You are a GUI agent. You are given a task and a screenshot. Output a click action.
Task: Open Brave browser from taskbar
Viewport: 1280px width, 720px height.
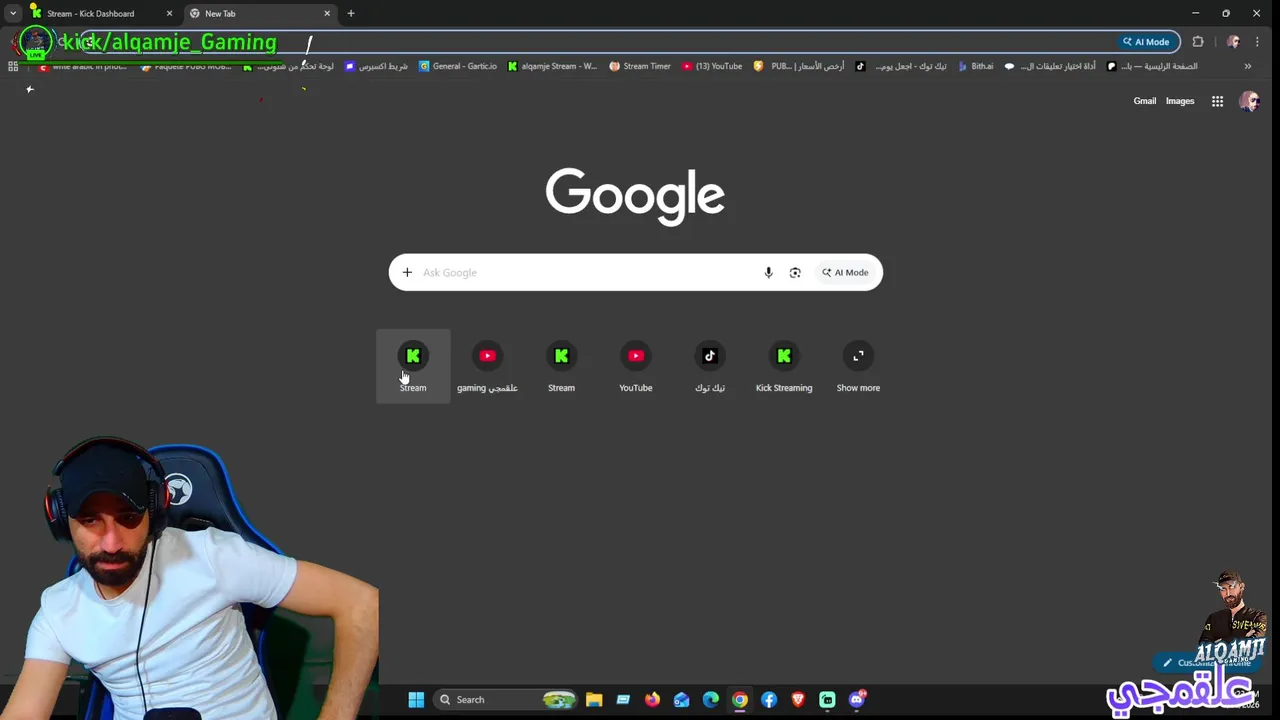tap(798, 700)
